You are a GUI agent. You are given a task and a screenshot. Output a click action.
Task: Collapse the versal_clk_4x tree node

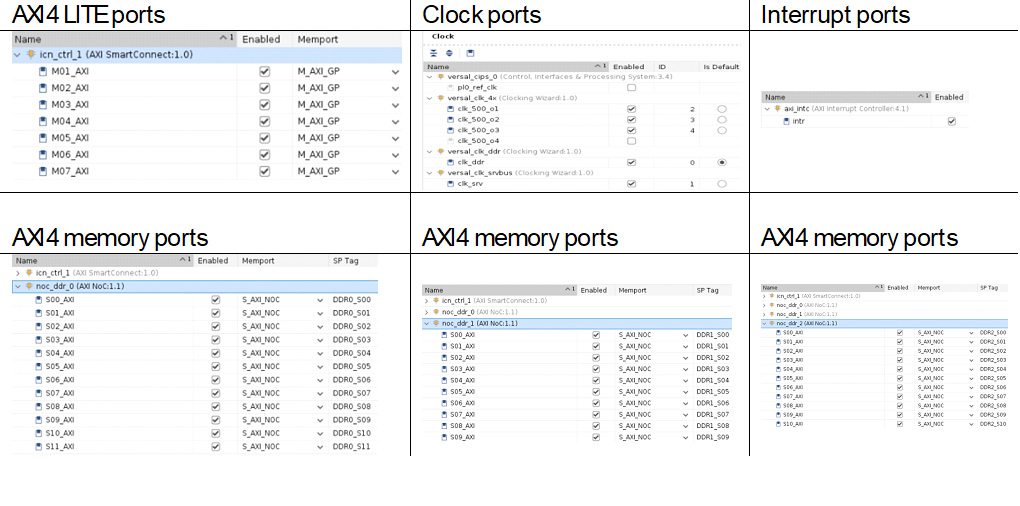[430, 98]
